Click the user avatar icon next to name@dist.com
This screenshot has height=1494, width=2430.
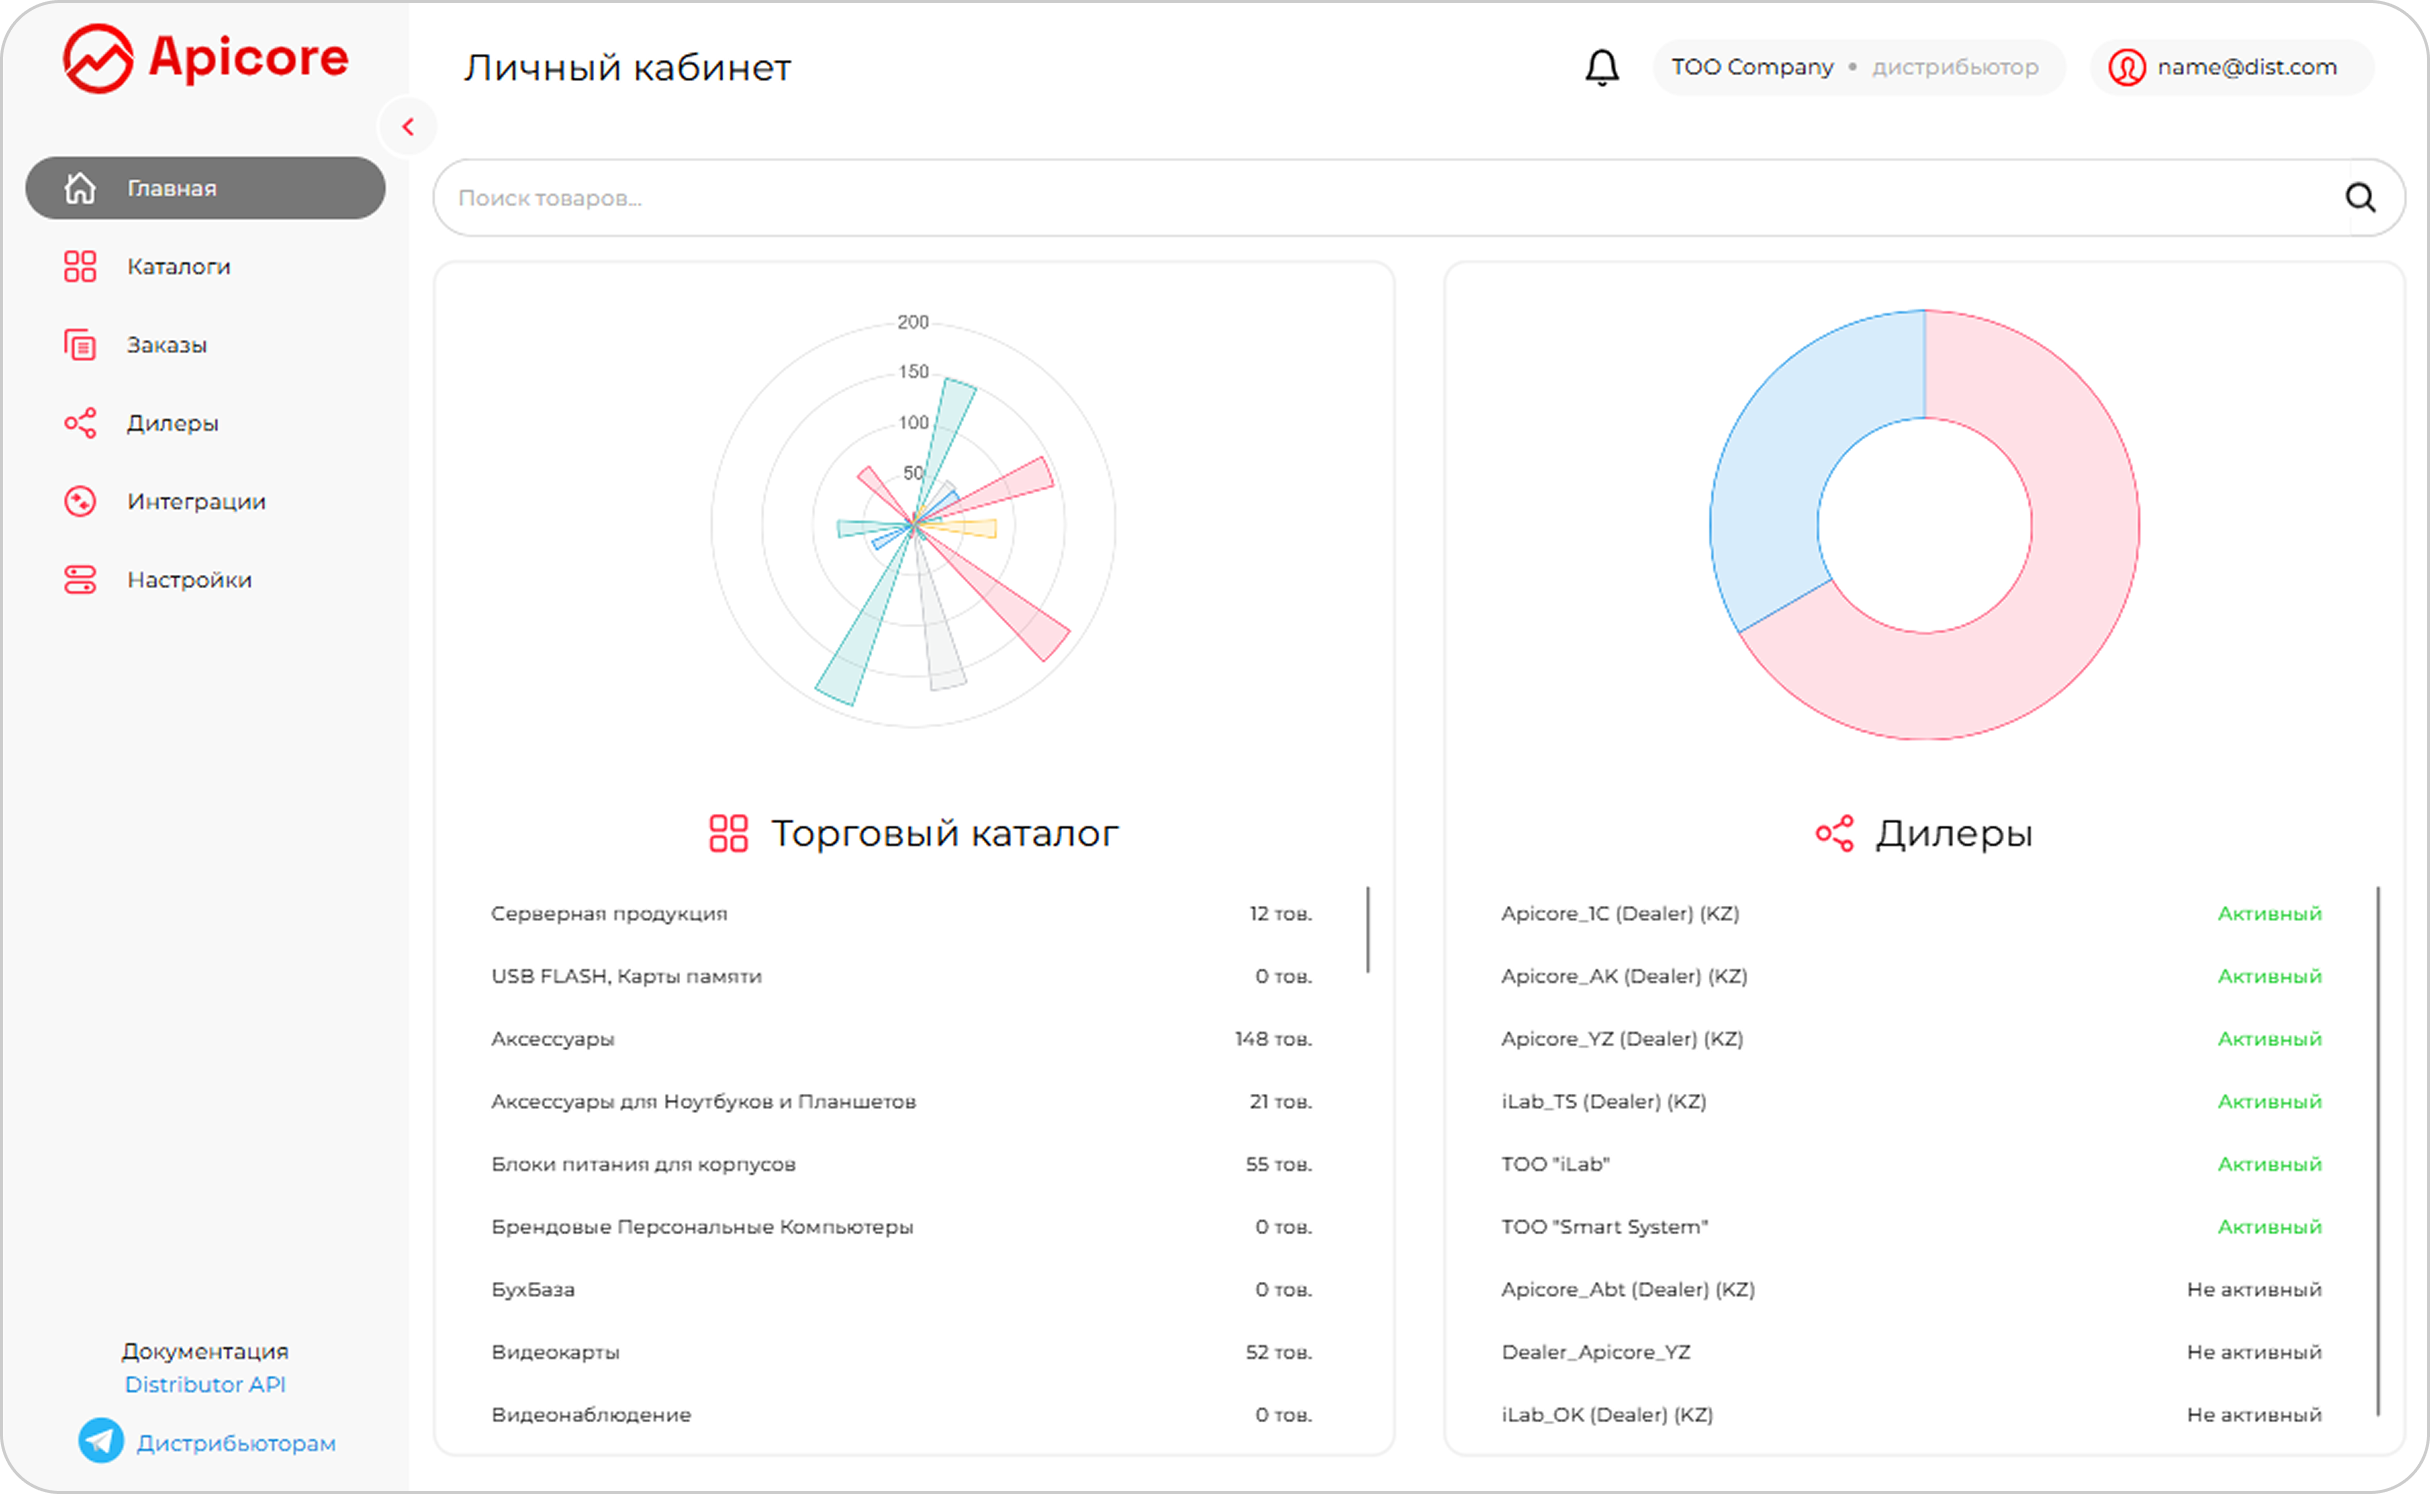2127,67
